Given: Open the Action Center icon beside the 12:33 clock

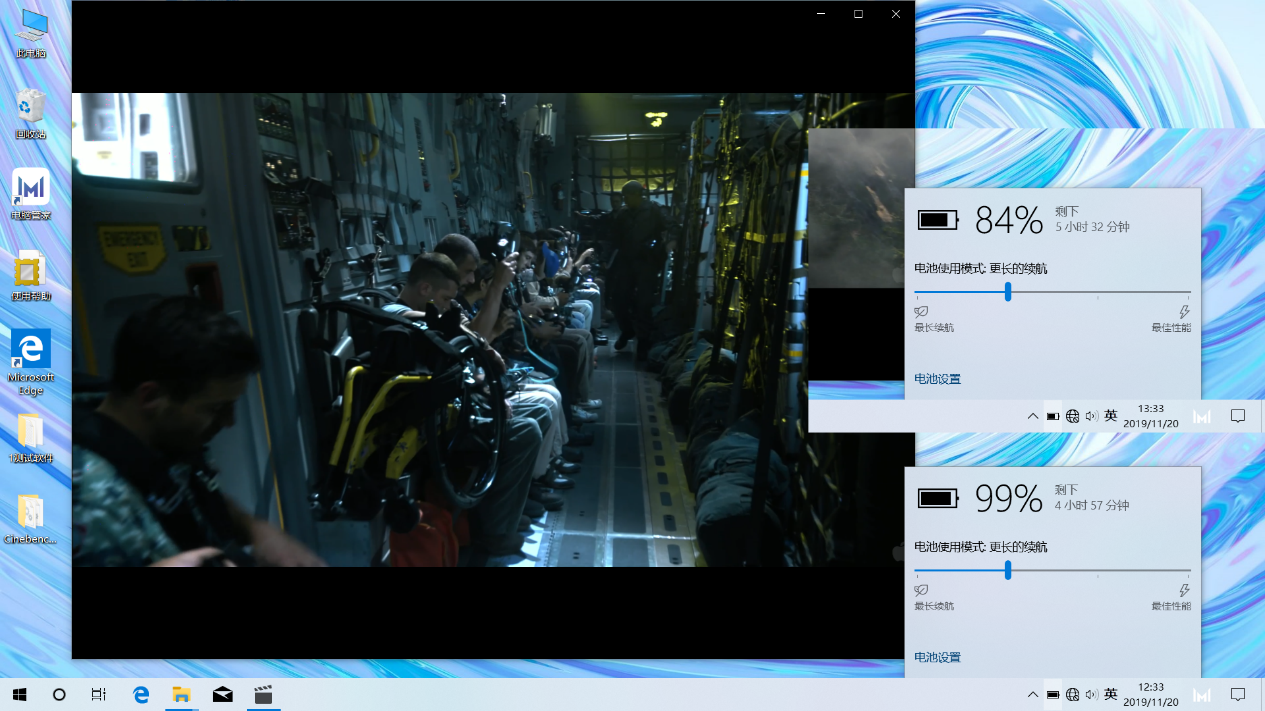Looking at the screenshot, I should coord(1237,695).
